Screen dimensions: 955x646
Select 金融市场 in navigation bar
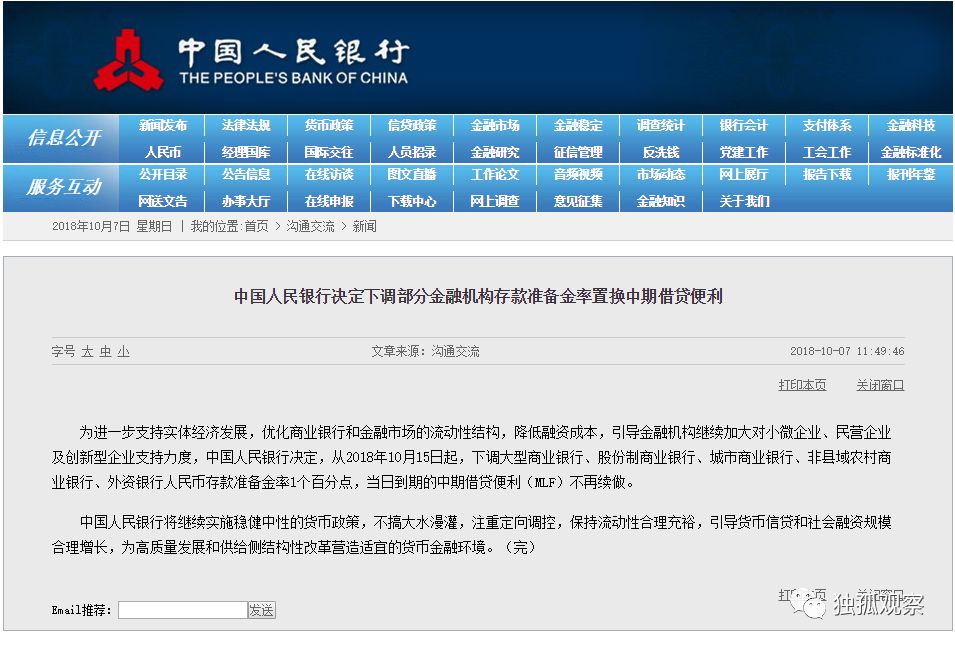pyautogui.click(x=495, y=126)
